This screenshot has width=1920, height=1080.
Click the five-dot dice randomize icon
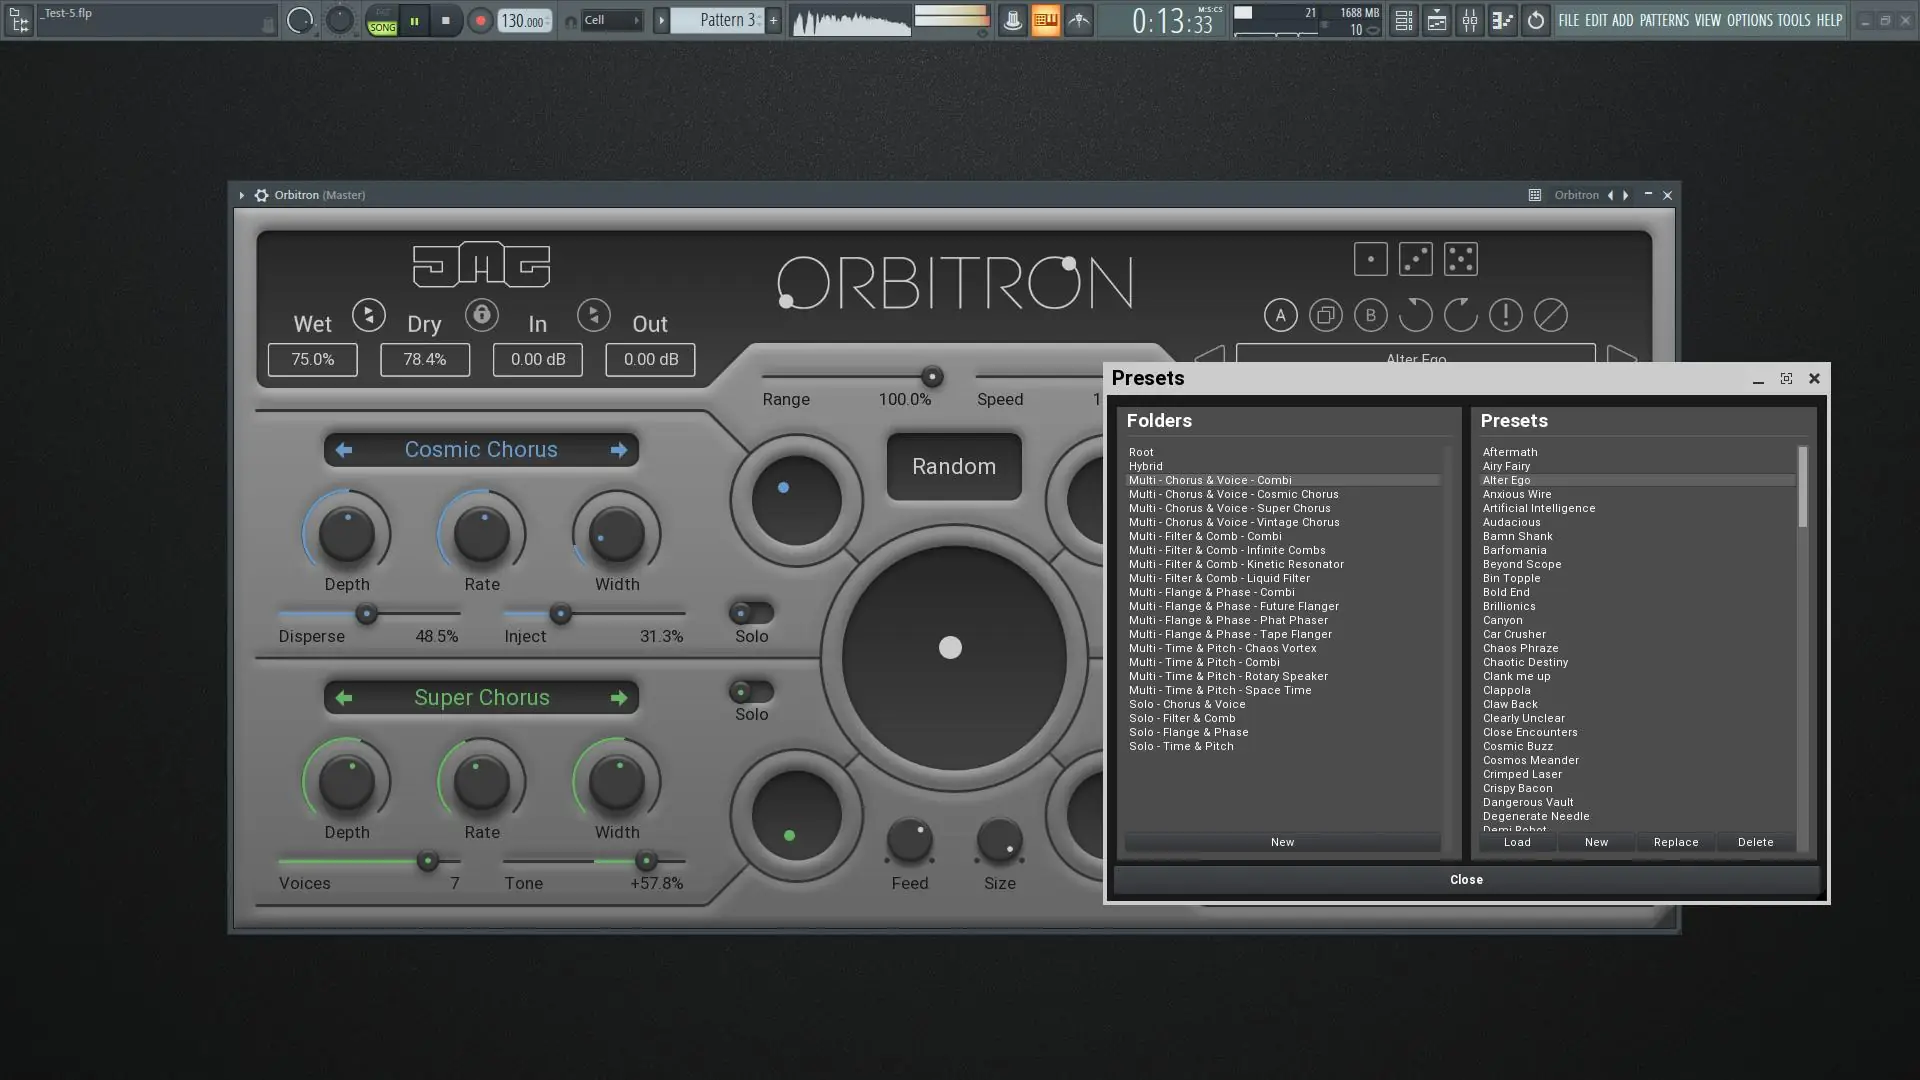(x=1460, y=259)
